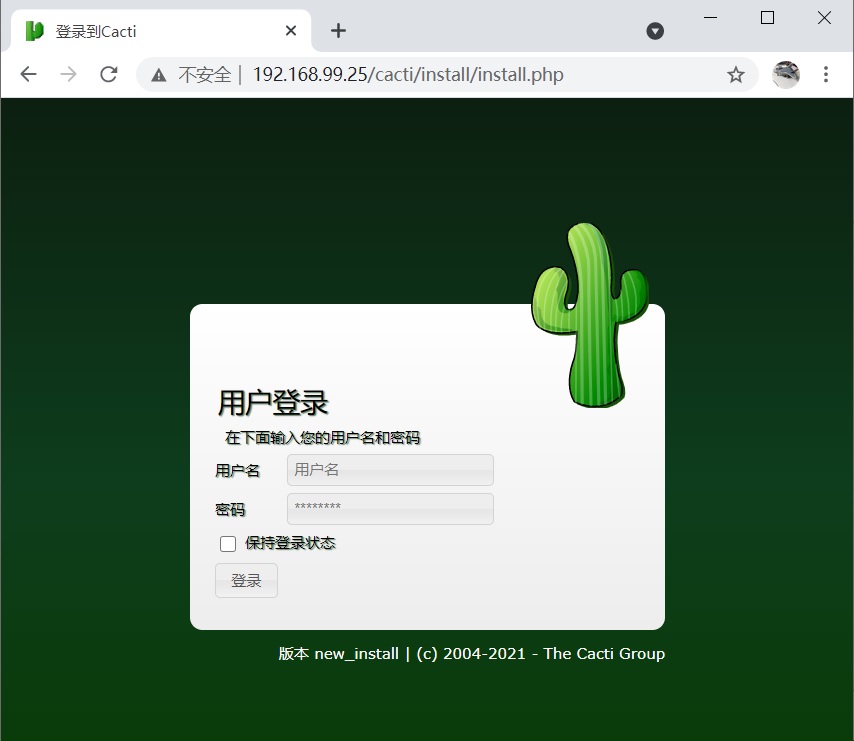Open a new browser tab

pyautogui.click(x=338, y=31)
